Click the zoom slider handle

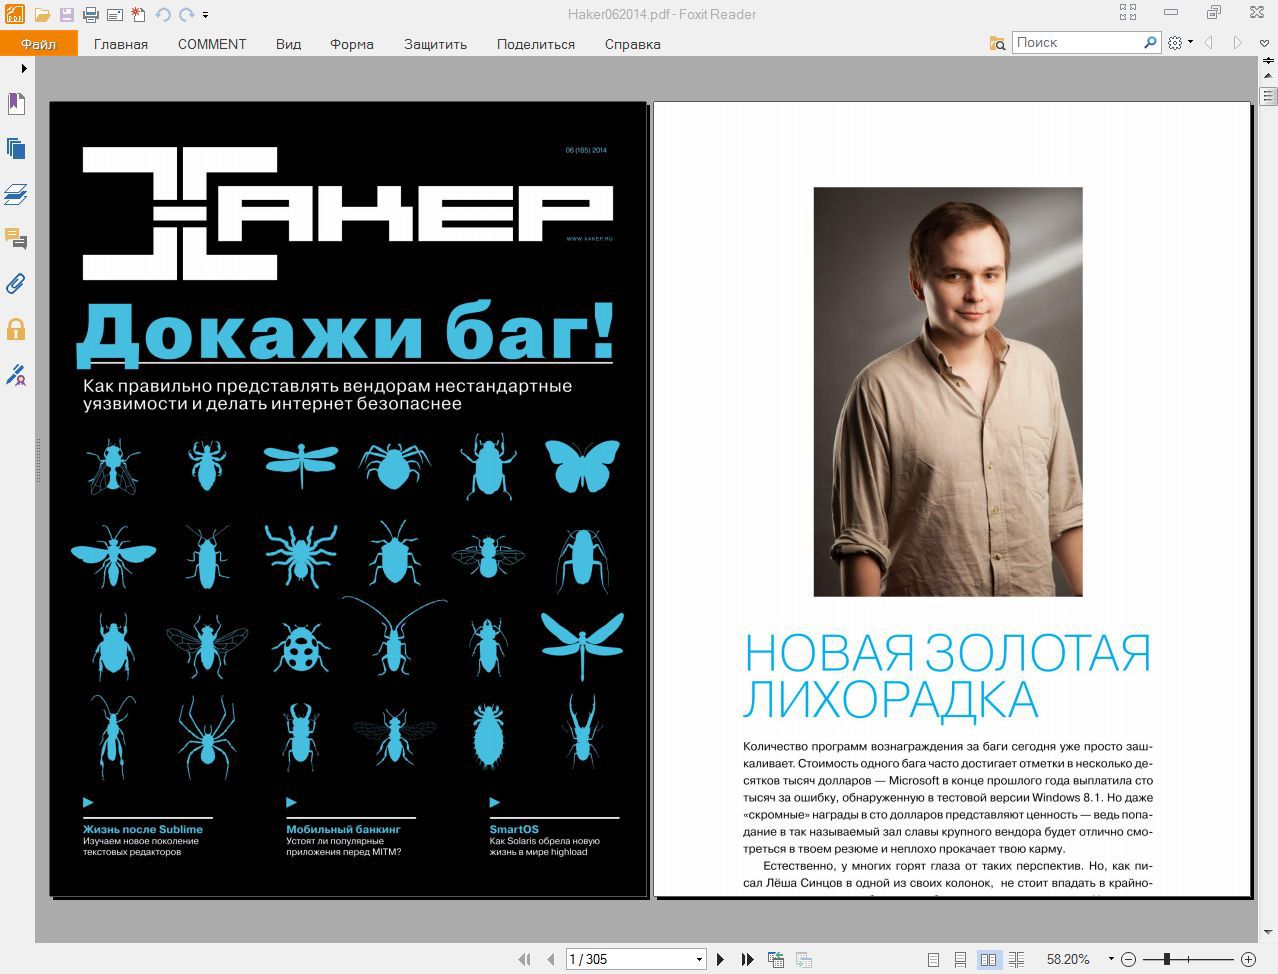pyautogui.click(x=1166, y=959)
